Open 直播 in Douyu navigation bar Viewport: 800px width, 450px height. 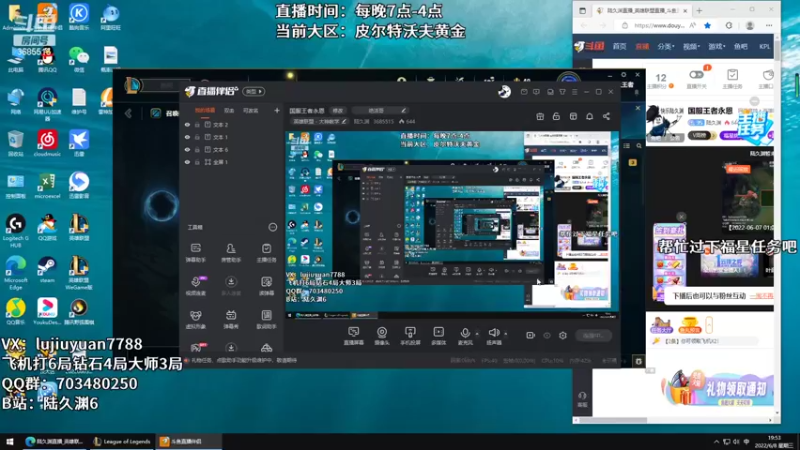[x=642, y=46]
